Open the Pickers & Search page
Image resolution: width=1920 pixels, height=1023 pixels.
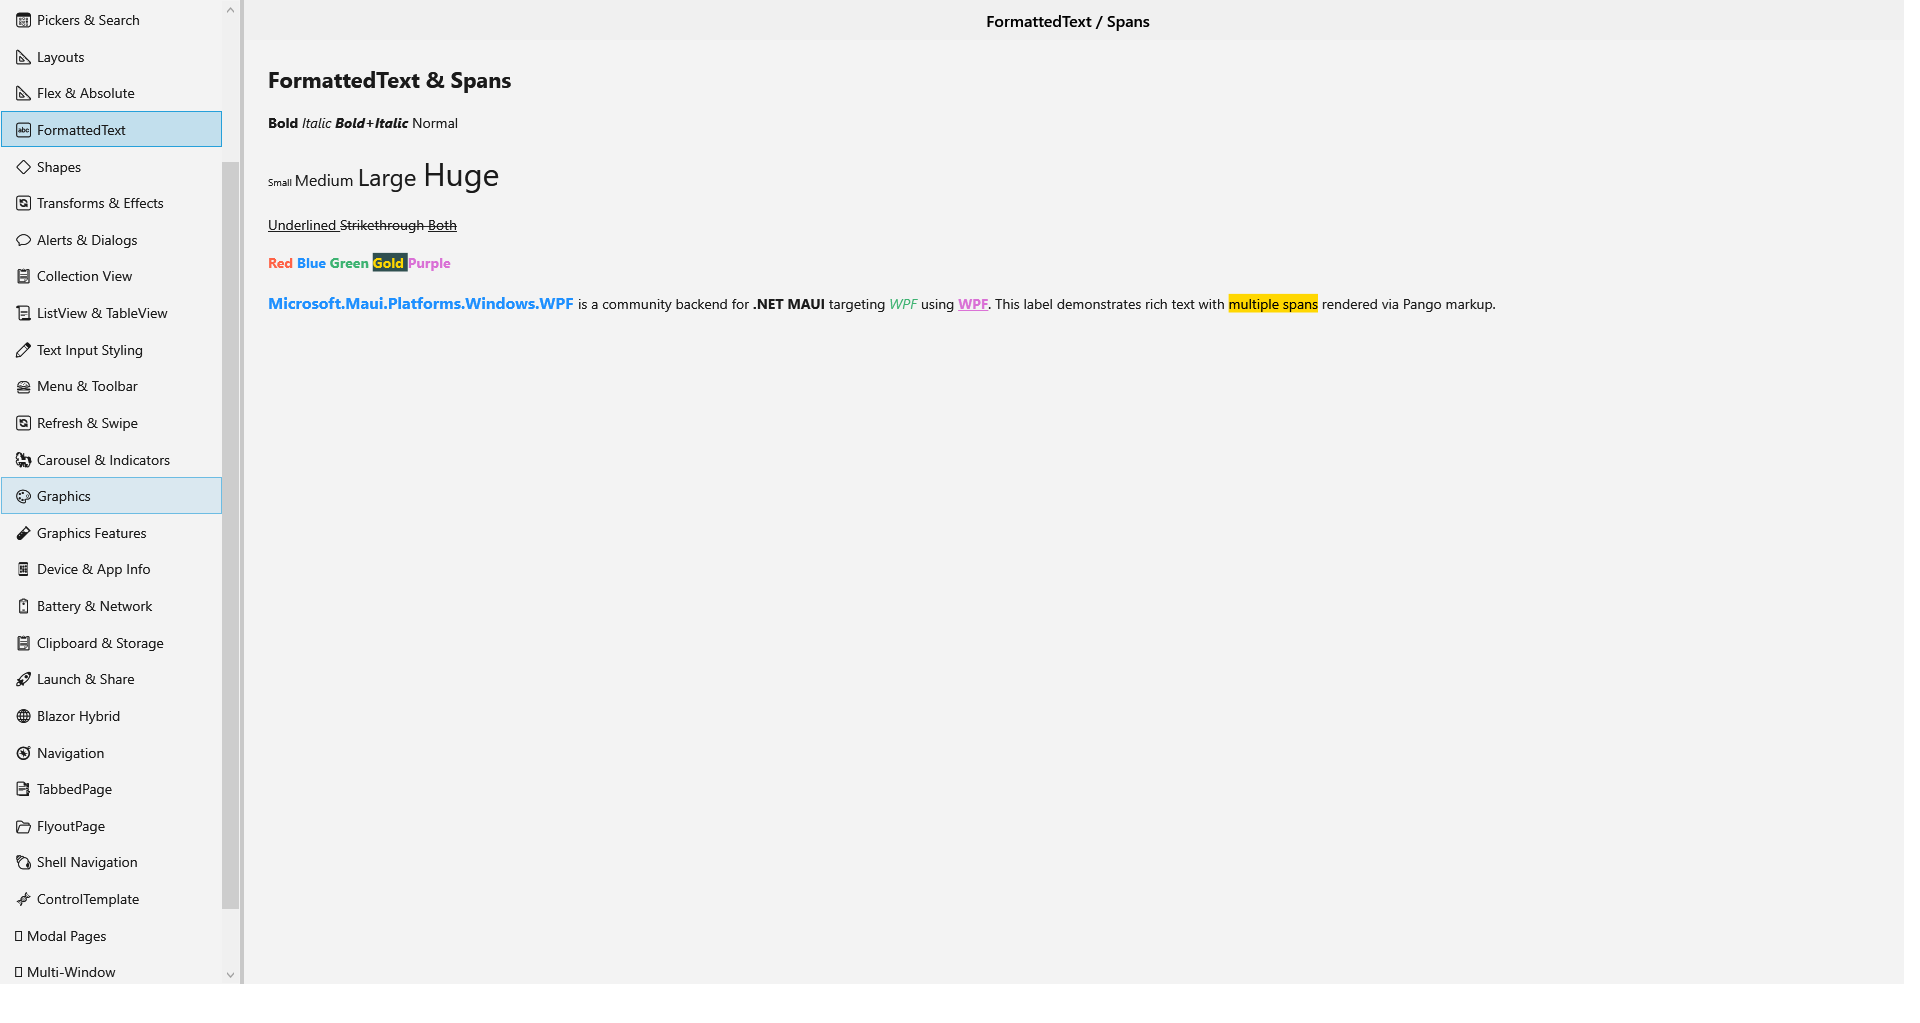111,20
